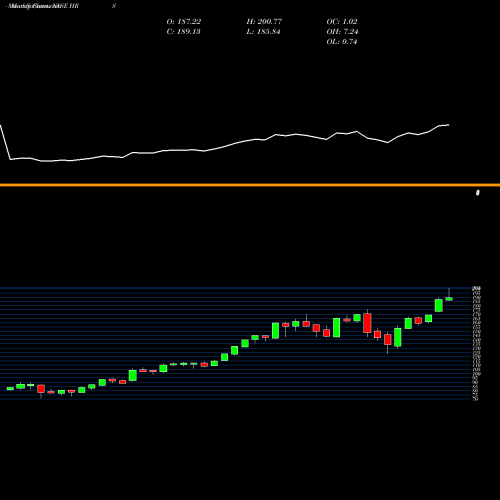The width and height of the screenshot is (500, 500).
Task: Select the low price reading L: 185.84
Action: coord(263,31)
